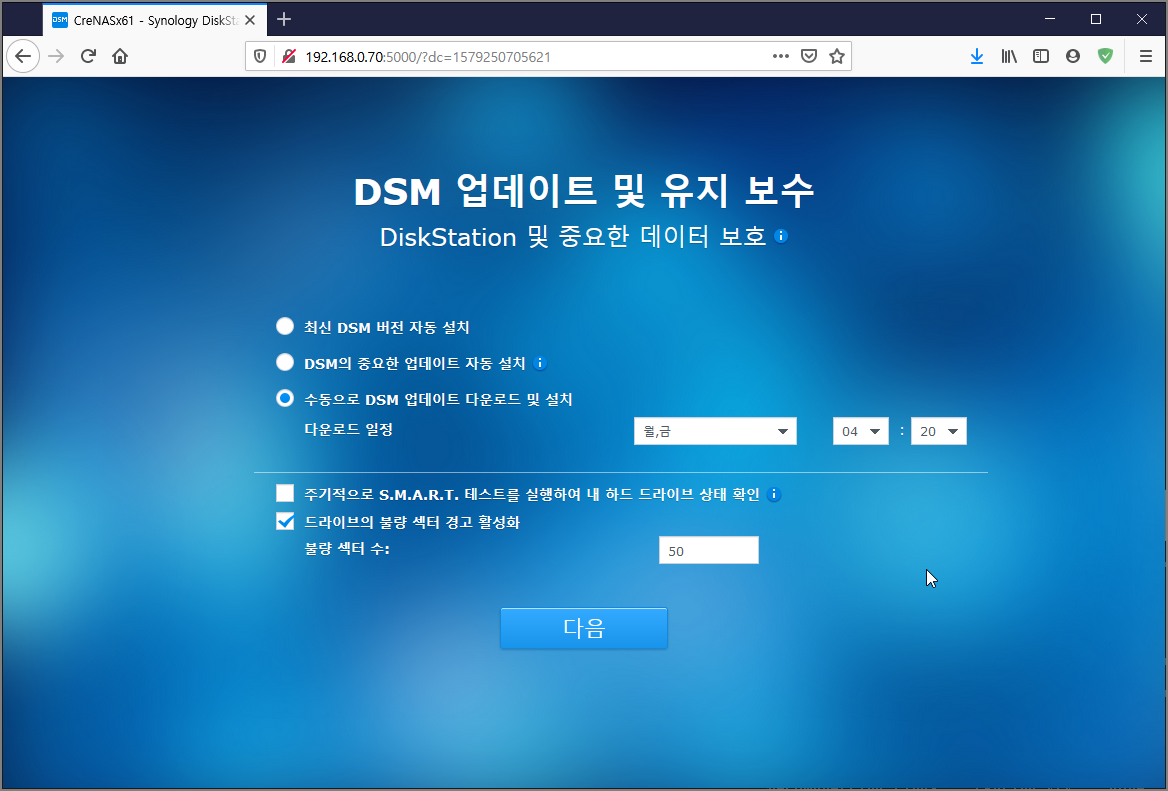This screenshot has height=791, width=1168.
Task: Toggle the sidebar view
Action: (1041, 56)
